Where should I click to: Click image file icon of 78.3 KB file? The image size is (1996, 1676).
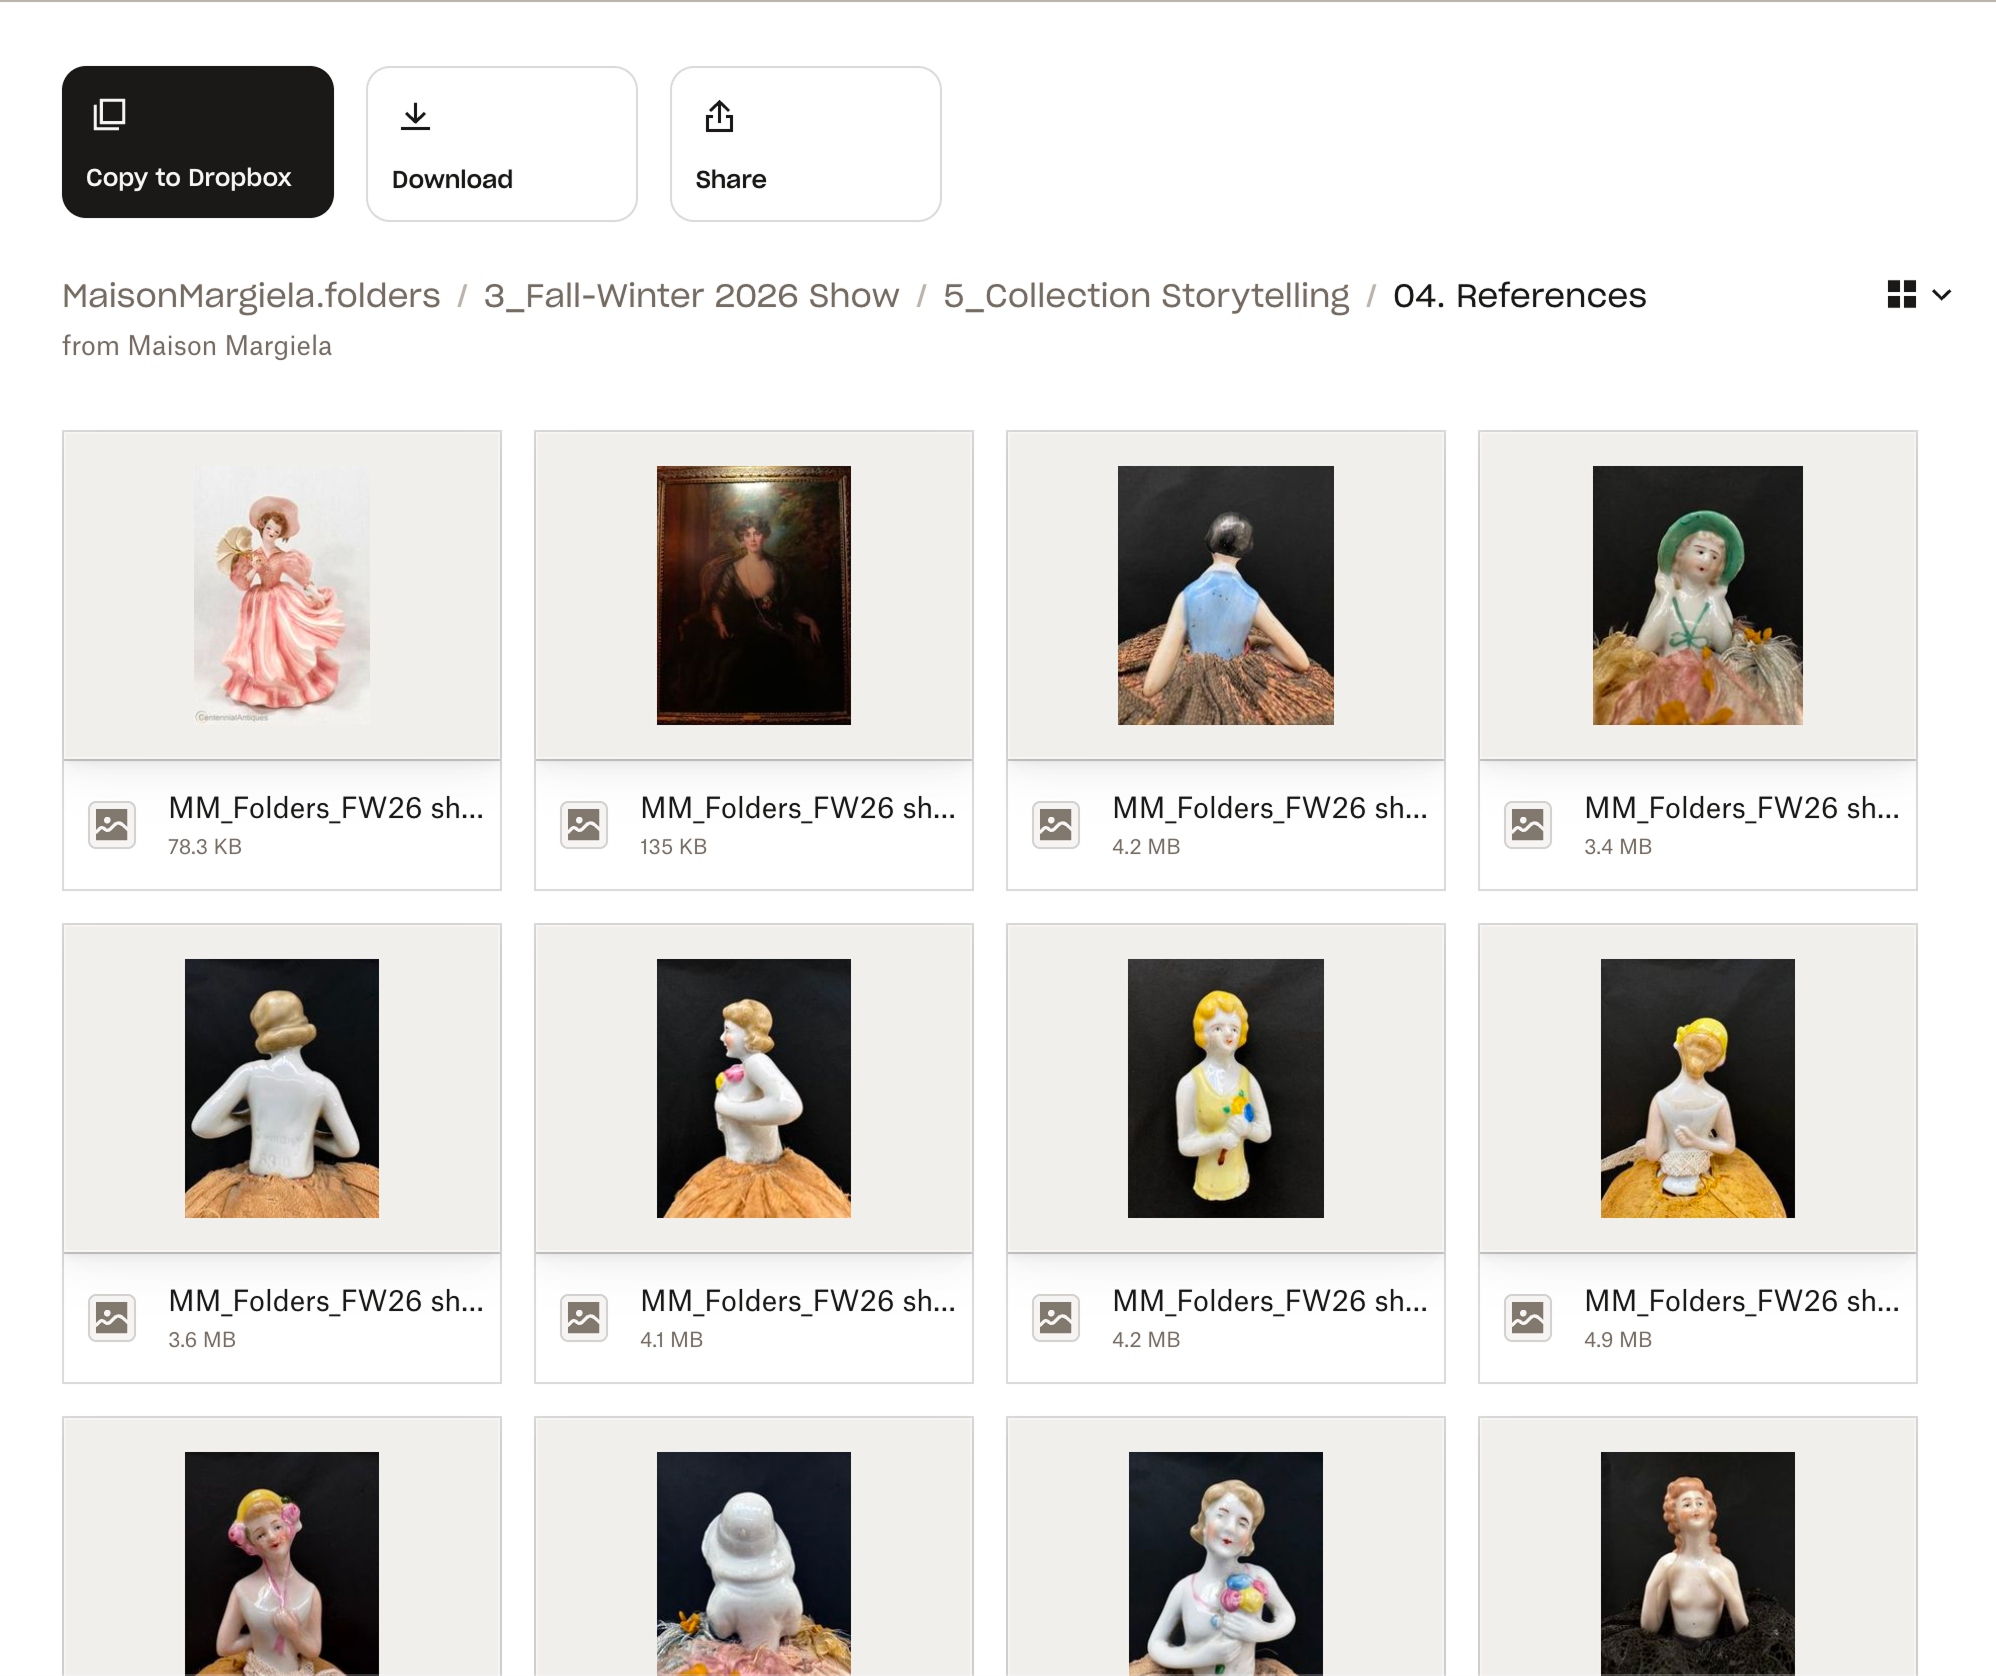click(x=112, y=825)
